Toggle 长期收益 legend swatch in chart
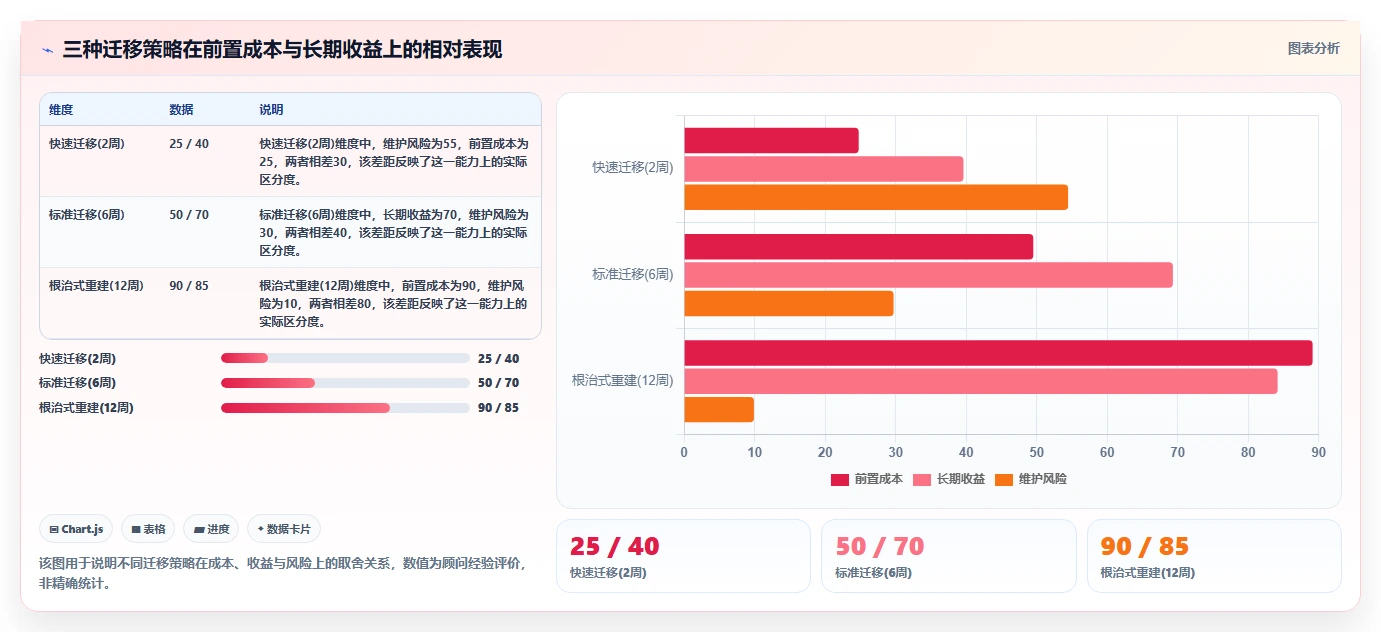This screenshot has height=632, width=1381. (921, 479)
